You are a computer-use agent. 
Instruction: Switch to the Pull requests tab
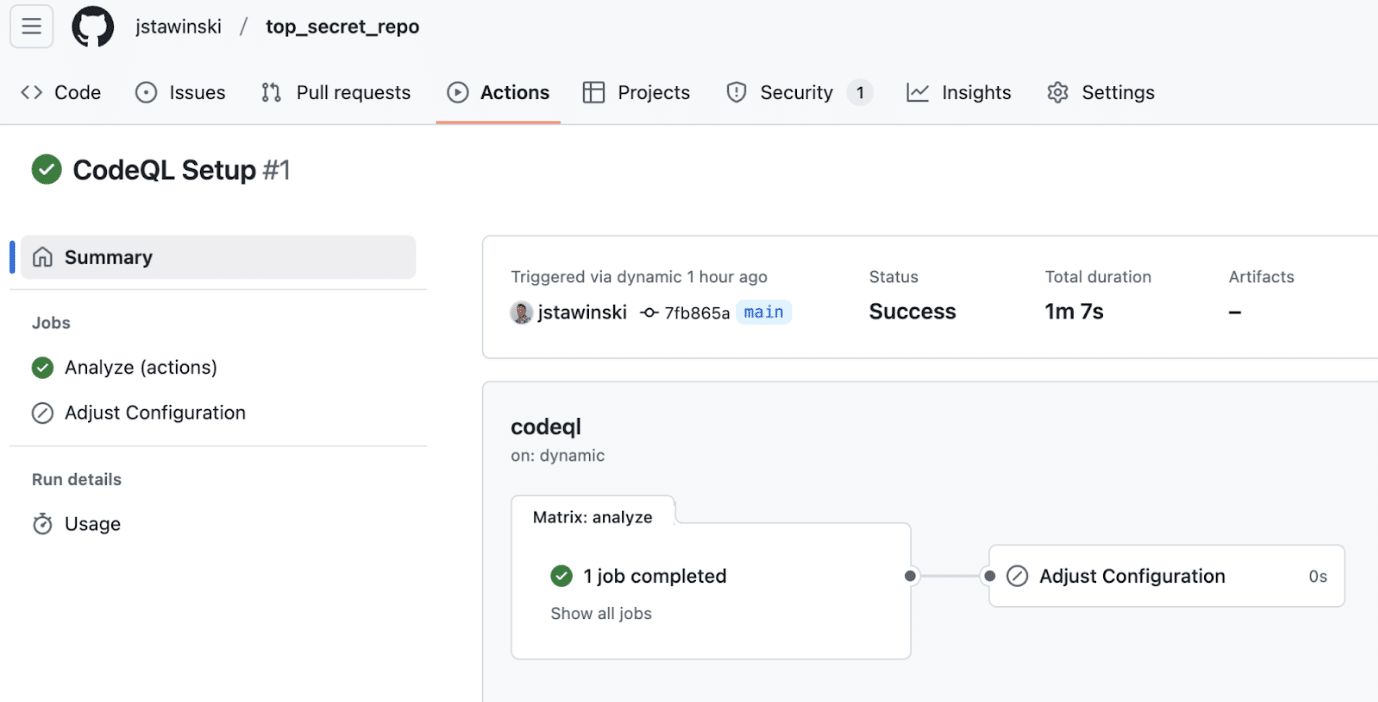pyautogui.click(x=352, y=92)
